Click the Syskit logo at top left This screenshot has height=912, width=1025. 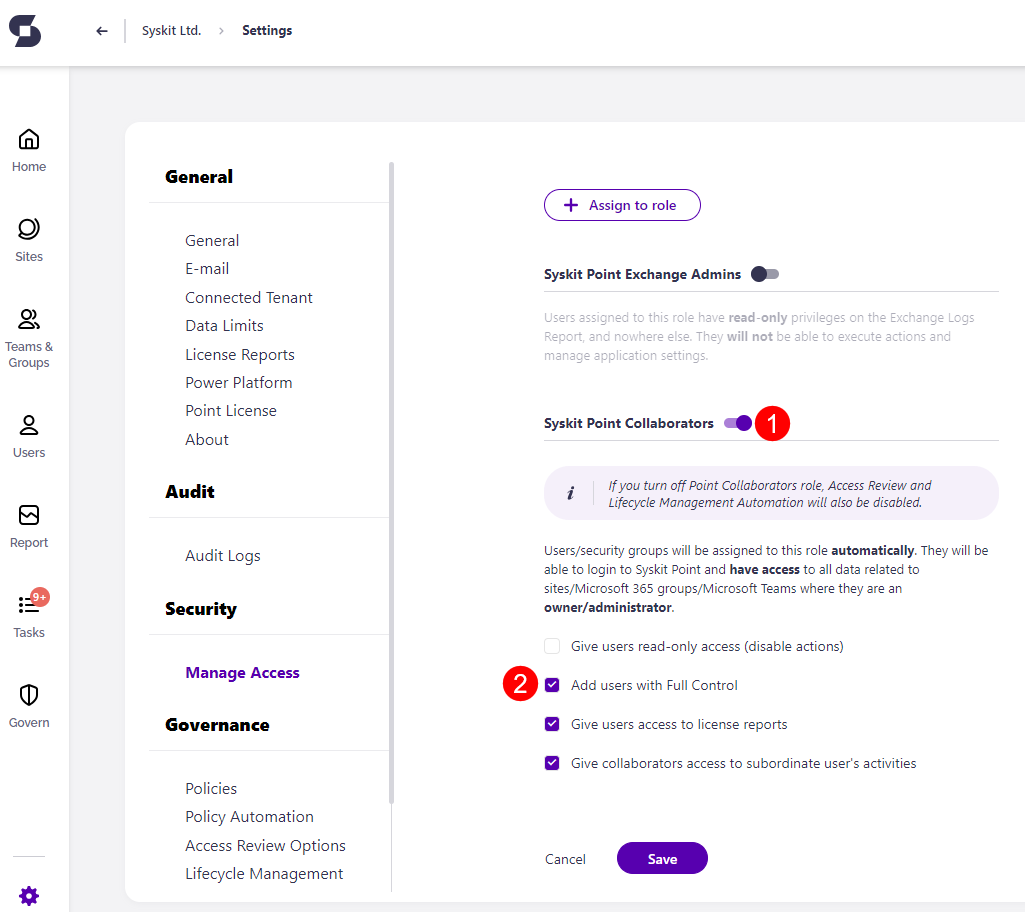coord(25,31)
